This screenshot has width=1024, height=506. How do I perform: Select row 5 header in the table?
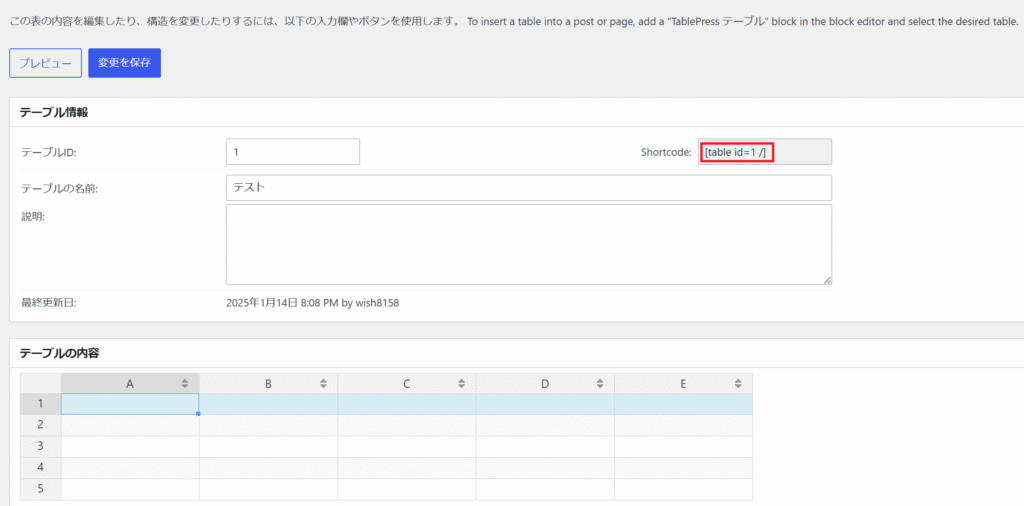click(41, 488)
